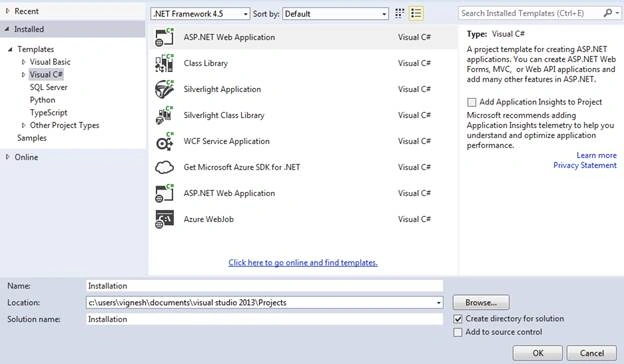Screen dimensions: 624x364
Task: Expand the Visual Basic node arrow
Action: (x=23, y=62)
